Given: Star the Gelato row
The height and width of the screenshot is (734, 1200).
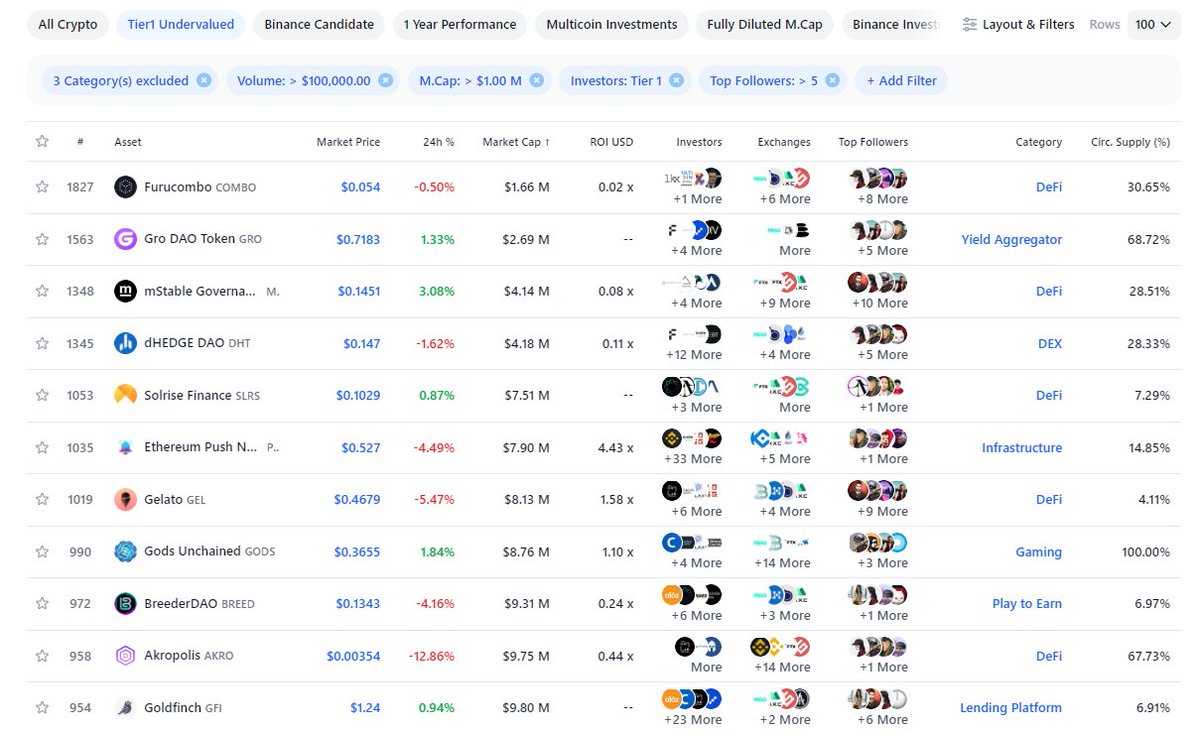Looking at the screenshot, I should [42, 499].
